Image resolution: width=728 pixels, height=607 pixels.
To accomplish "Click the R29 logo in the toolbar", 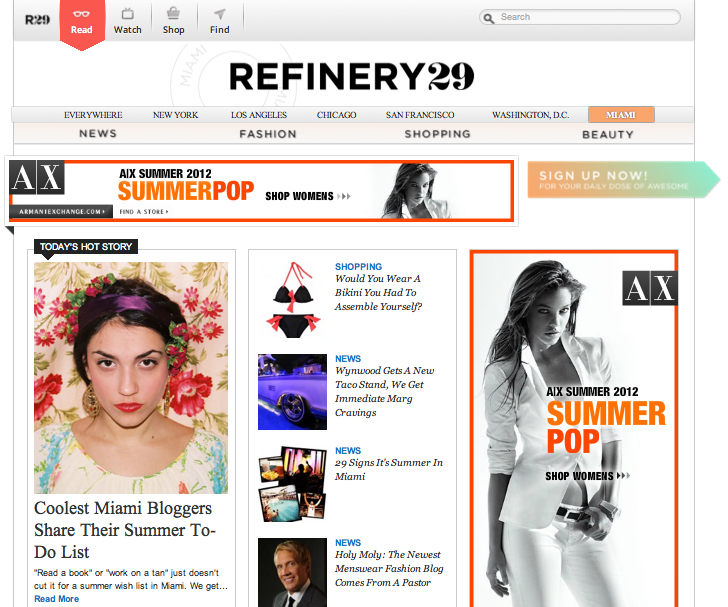I will coord(37,20).
